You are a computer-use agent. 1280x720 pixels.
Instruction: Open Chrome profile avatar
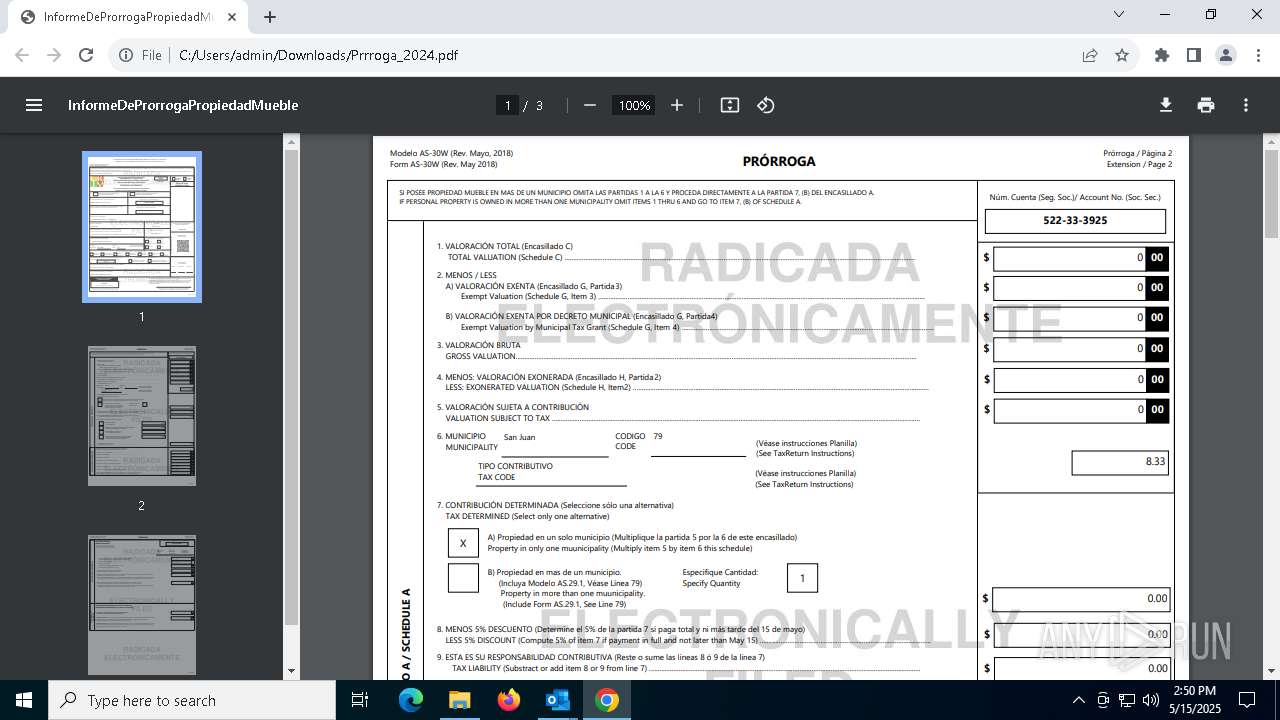click(1226, 55)
